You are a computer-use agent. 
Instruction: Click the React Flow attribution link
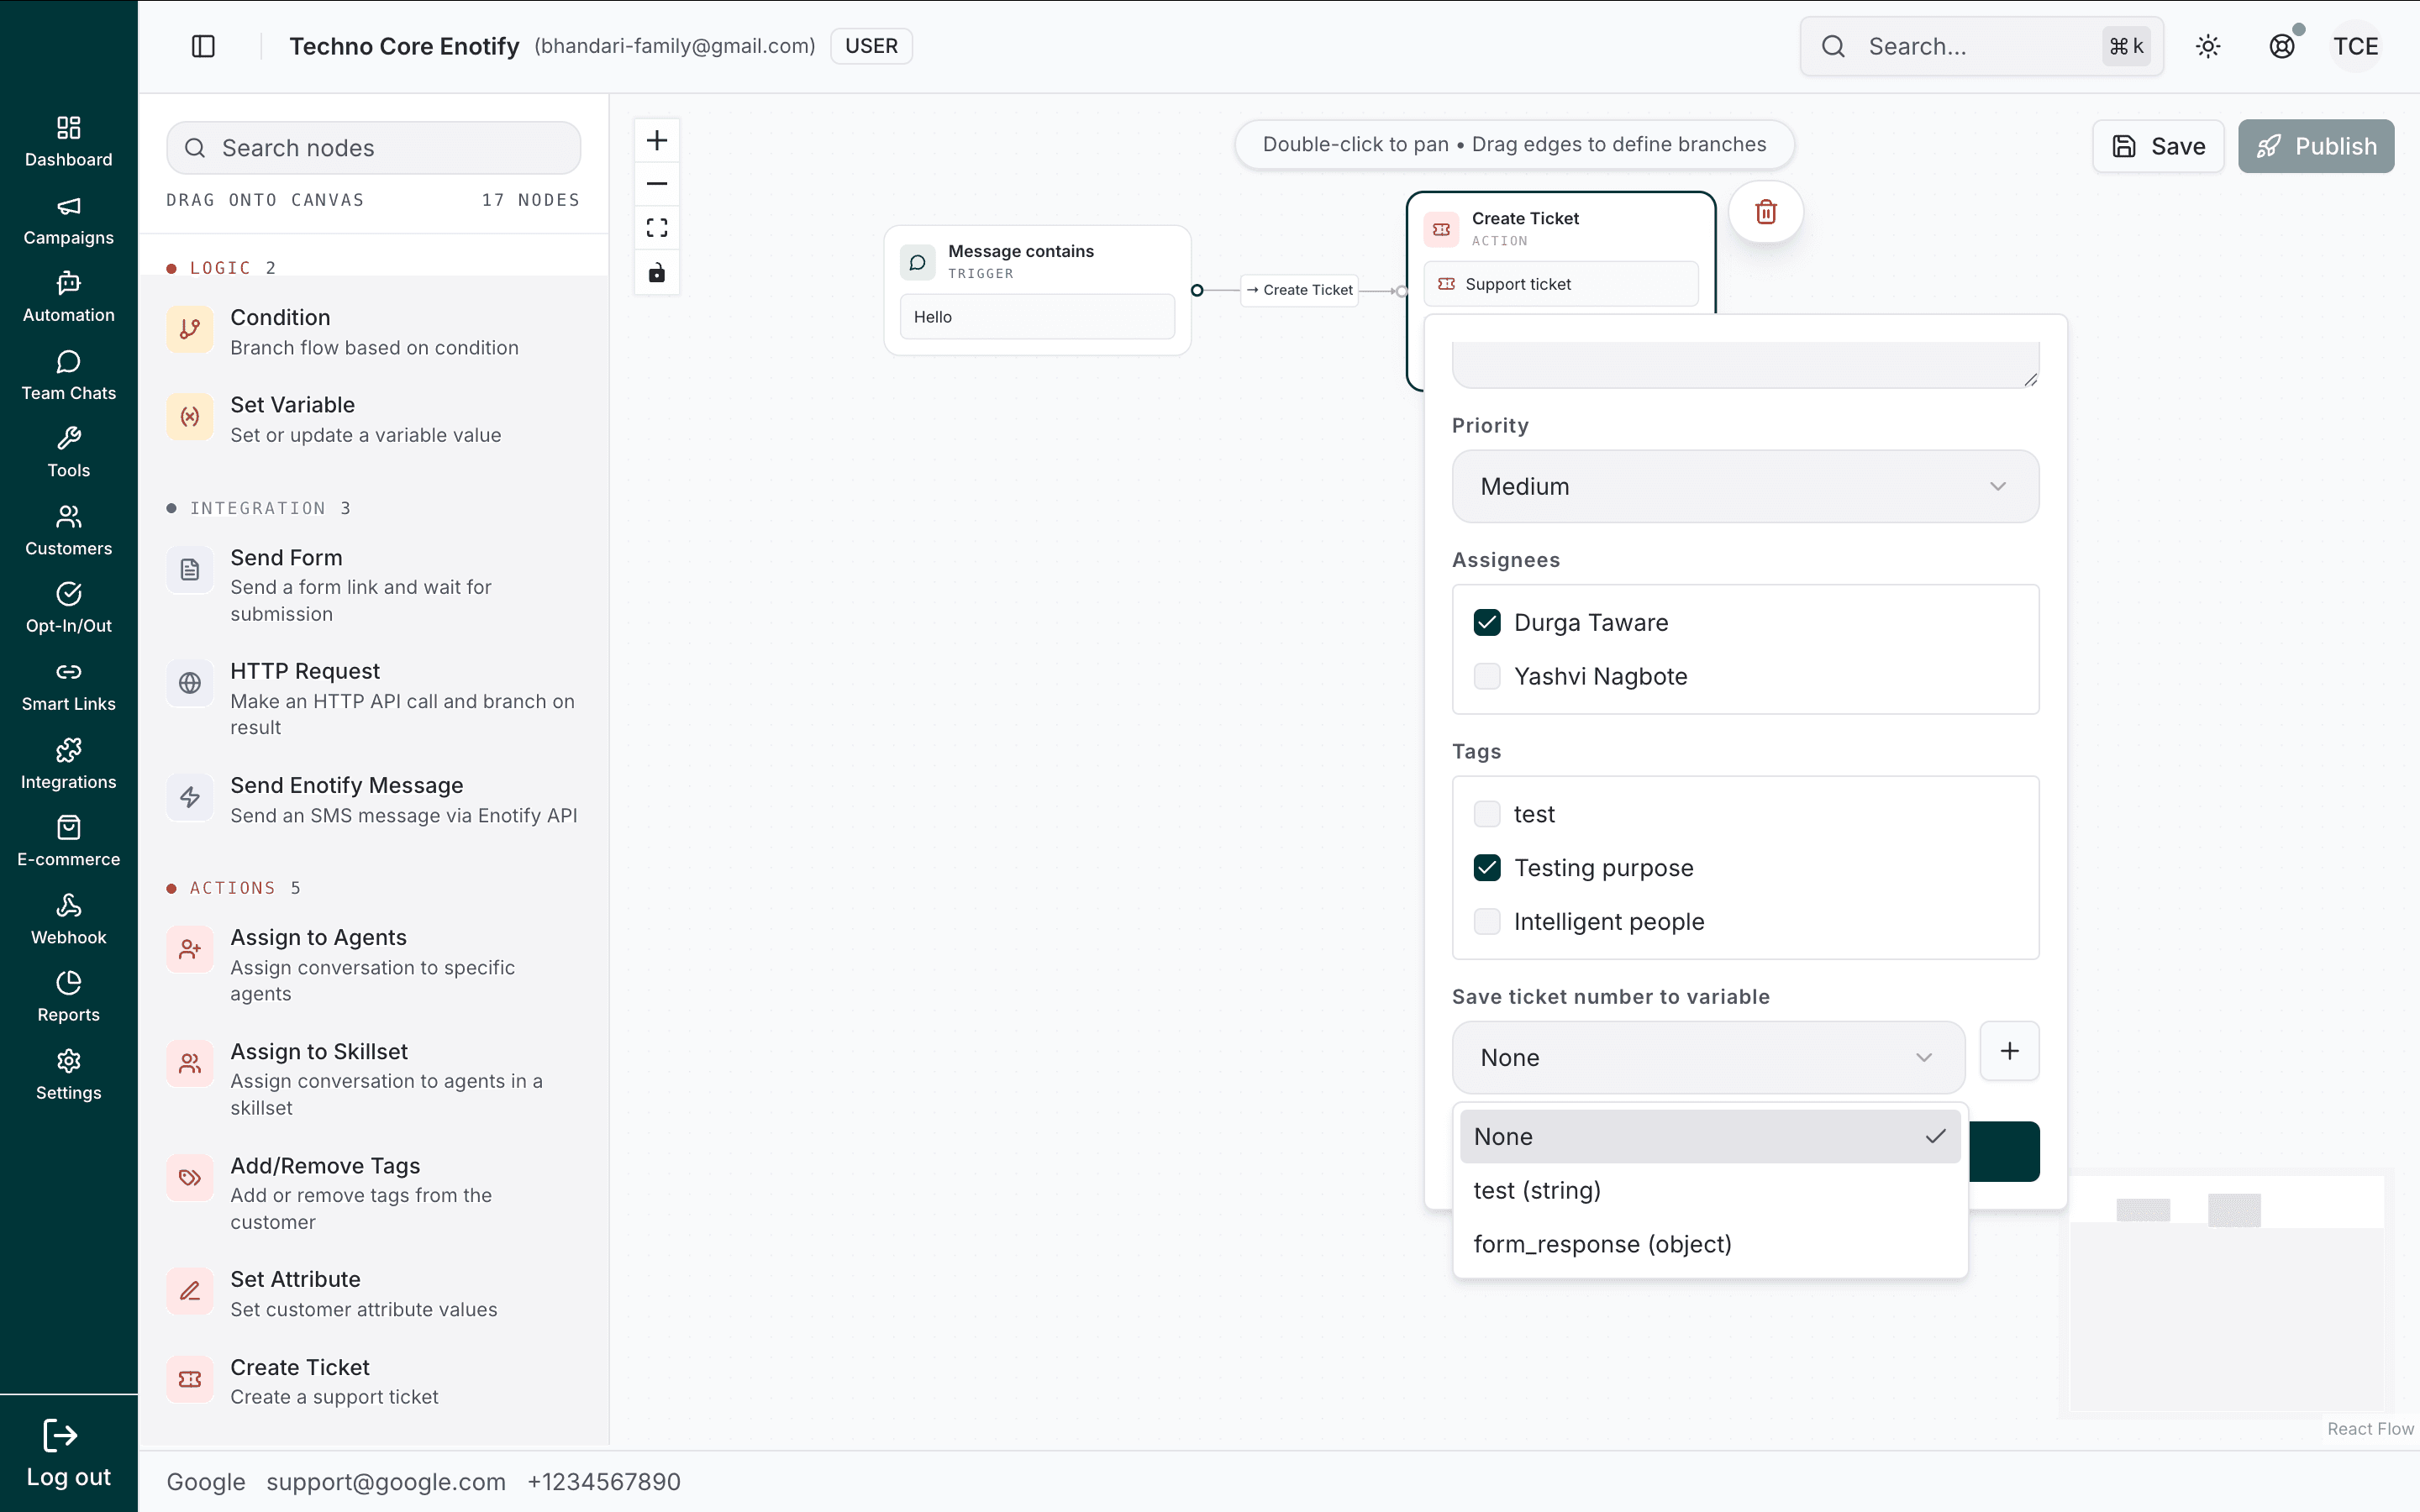pyautogui.click(x=2370, y=1429)
